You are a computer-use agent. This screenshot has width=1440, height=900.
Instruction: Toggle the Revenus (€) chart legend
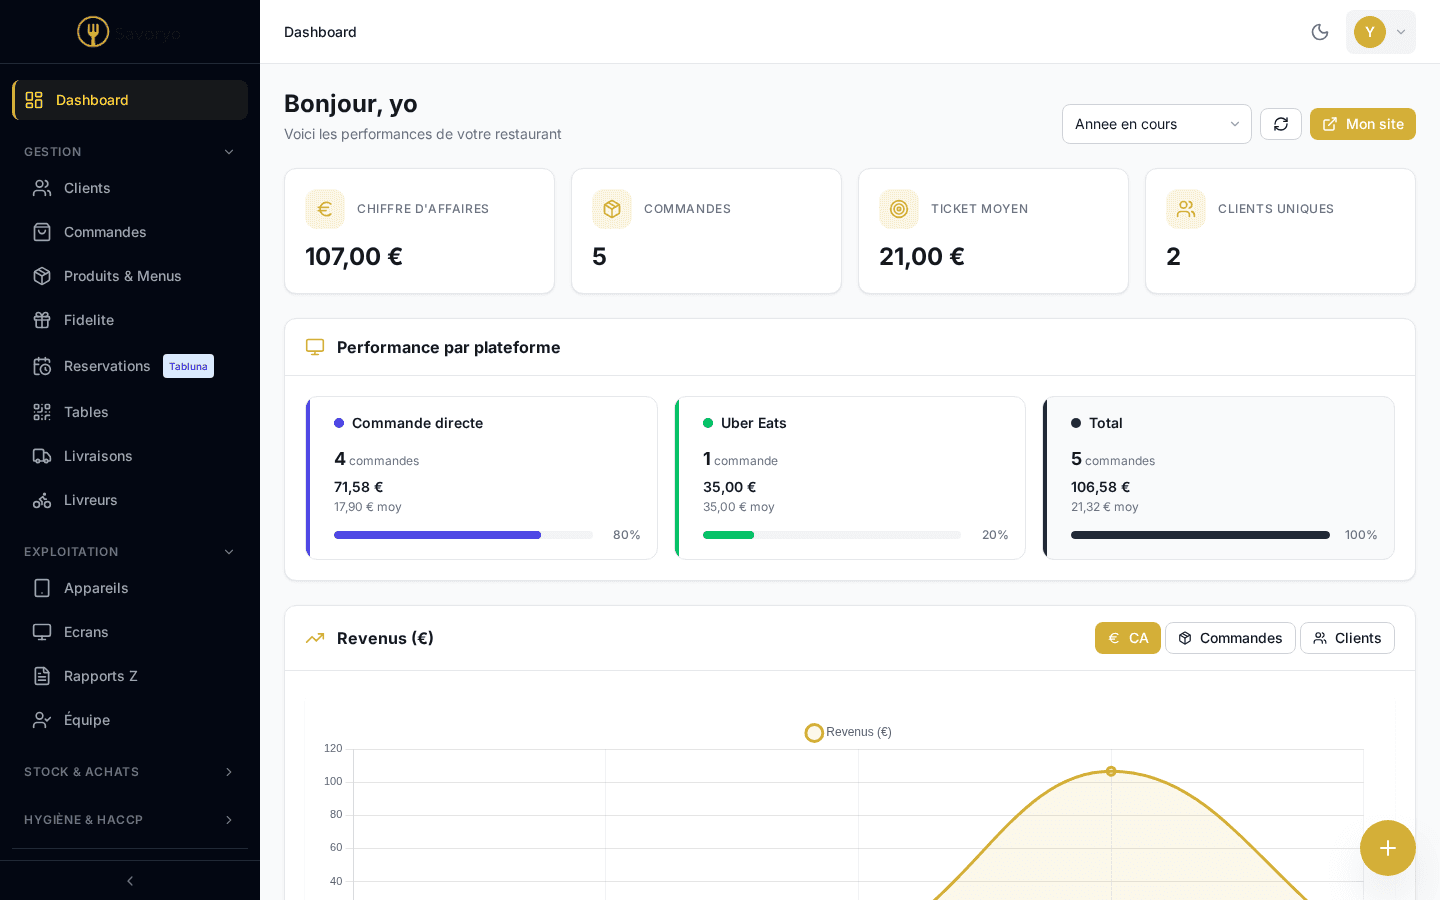tap(848, 733)
